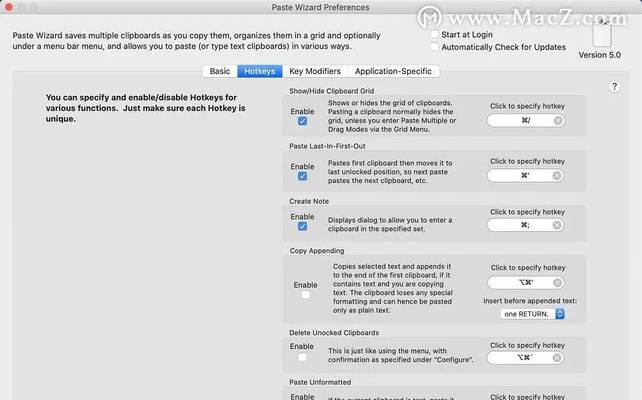The image size is (642, 400).
Task: Open the help question mark button
Action: click(614, 86)
